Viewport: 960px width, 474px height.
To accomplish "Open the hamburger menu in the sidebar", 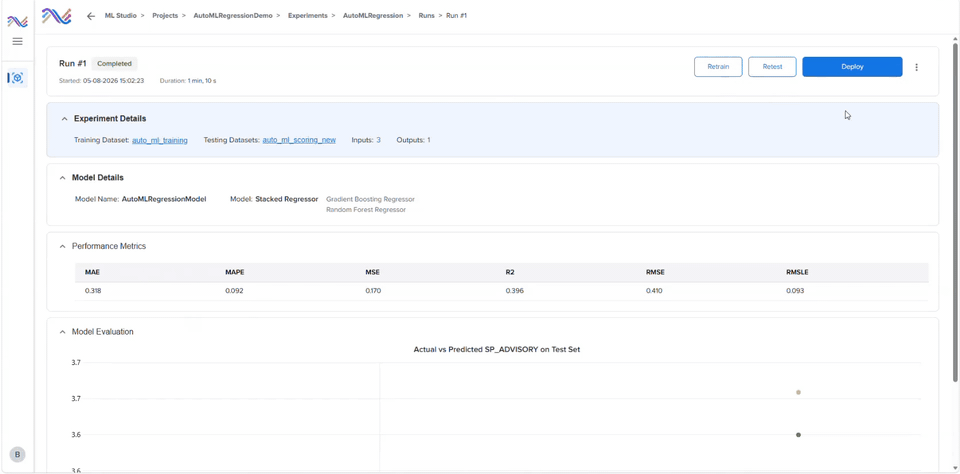I will [17, 42].
